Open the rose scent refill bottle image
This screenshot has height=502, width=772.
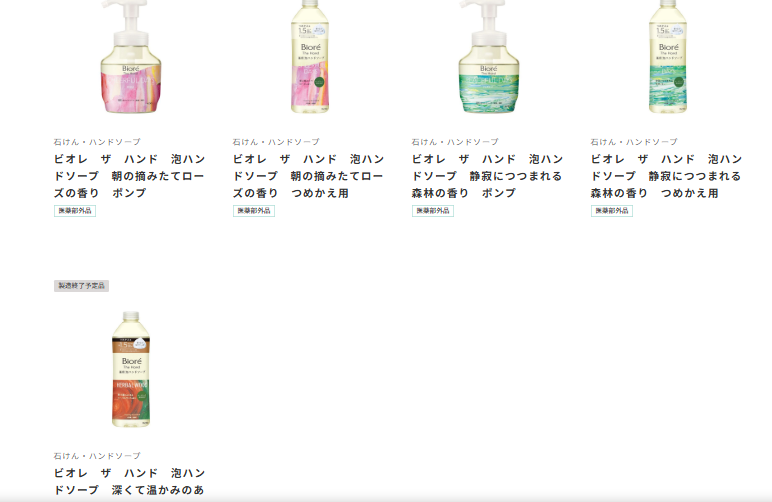pos(310,57)
